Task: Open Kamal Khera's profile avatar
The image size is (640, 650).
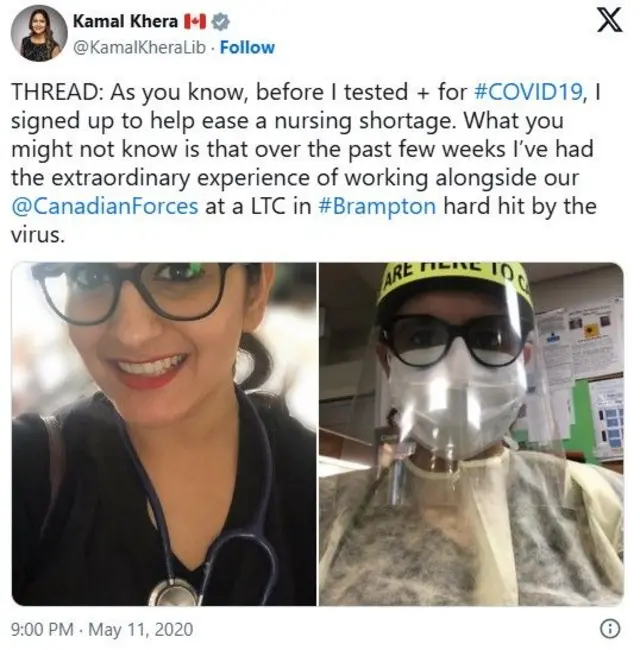Action: pos(39,34)
